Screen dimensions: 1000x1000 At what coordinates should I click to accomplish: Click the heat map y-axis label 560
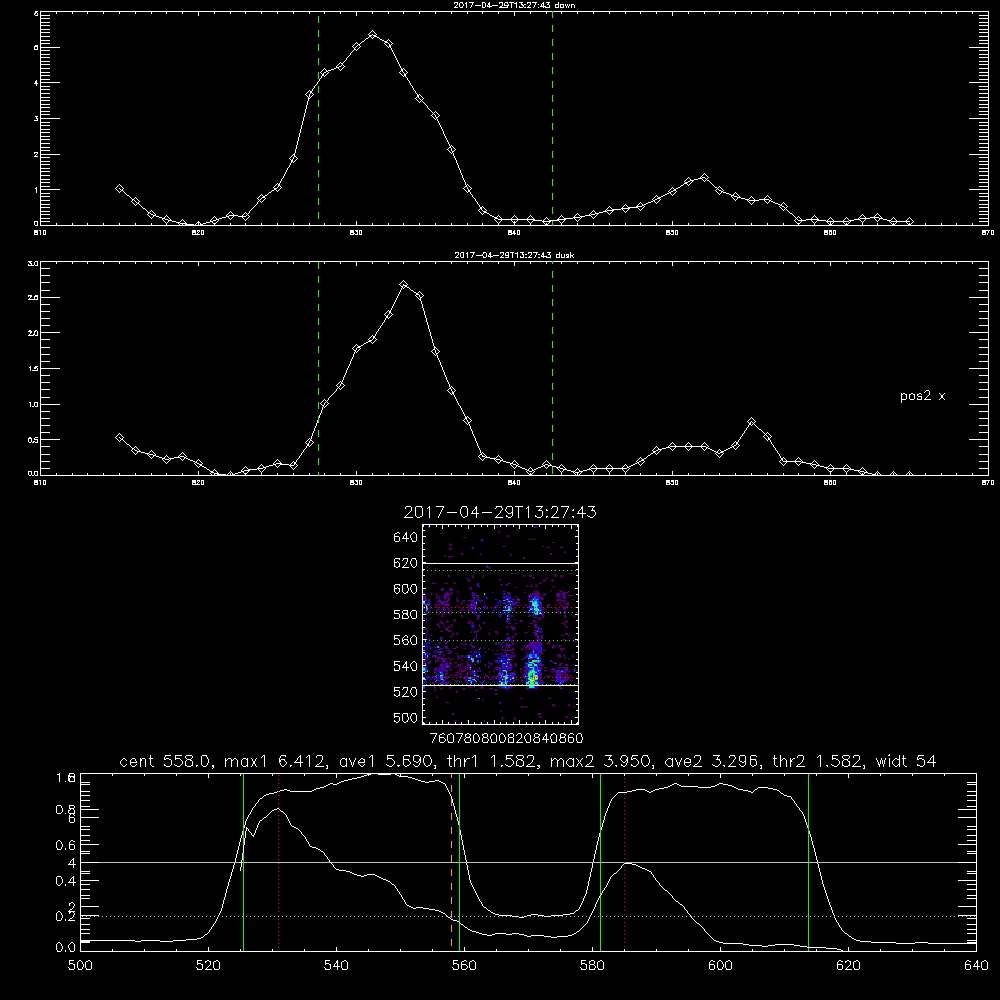[x=405, y=640]
